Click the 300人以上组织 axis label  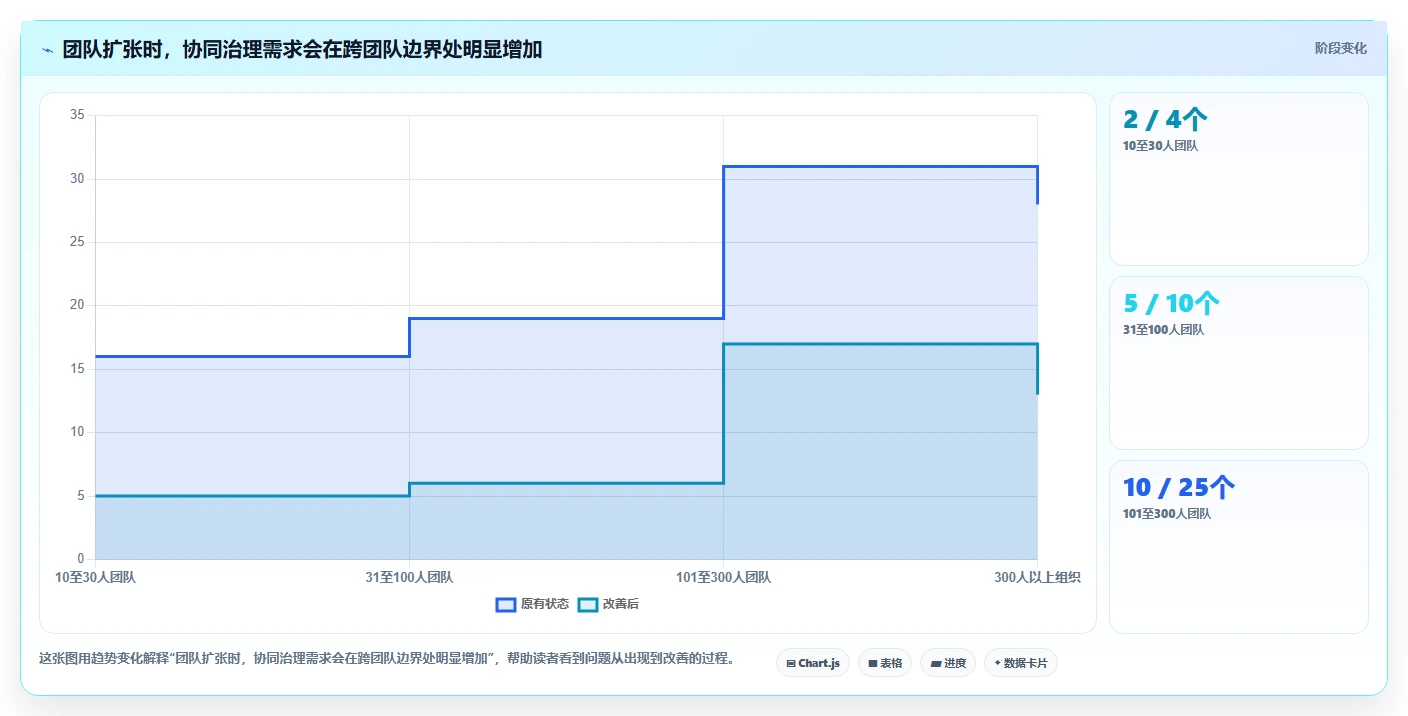click(1037, 577)
